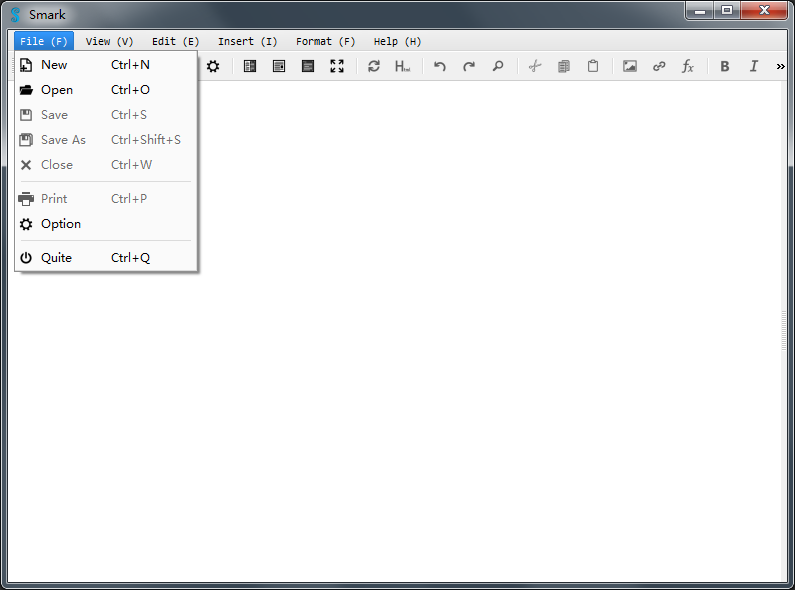This screenshot has height=590, width=795.
Task: Maximize the Smark window
Action: point(727,10)
